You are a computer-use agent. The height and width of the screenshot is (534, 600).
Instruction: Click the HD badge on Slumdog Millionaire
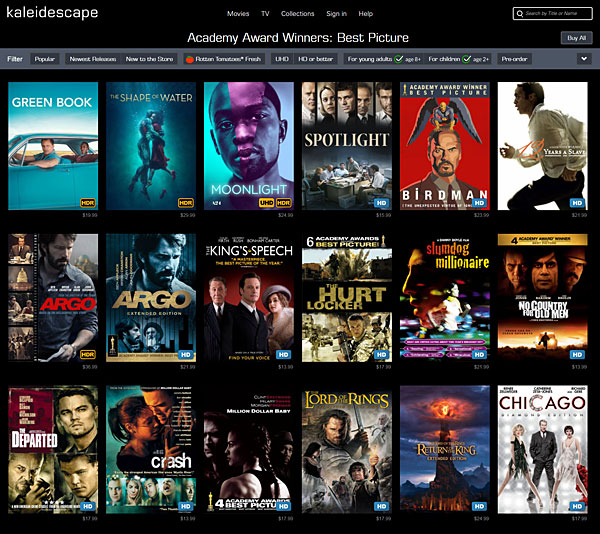(479, 355)
